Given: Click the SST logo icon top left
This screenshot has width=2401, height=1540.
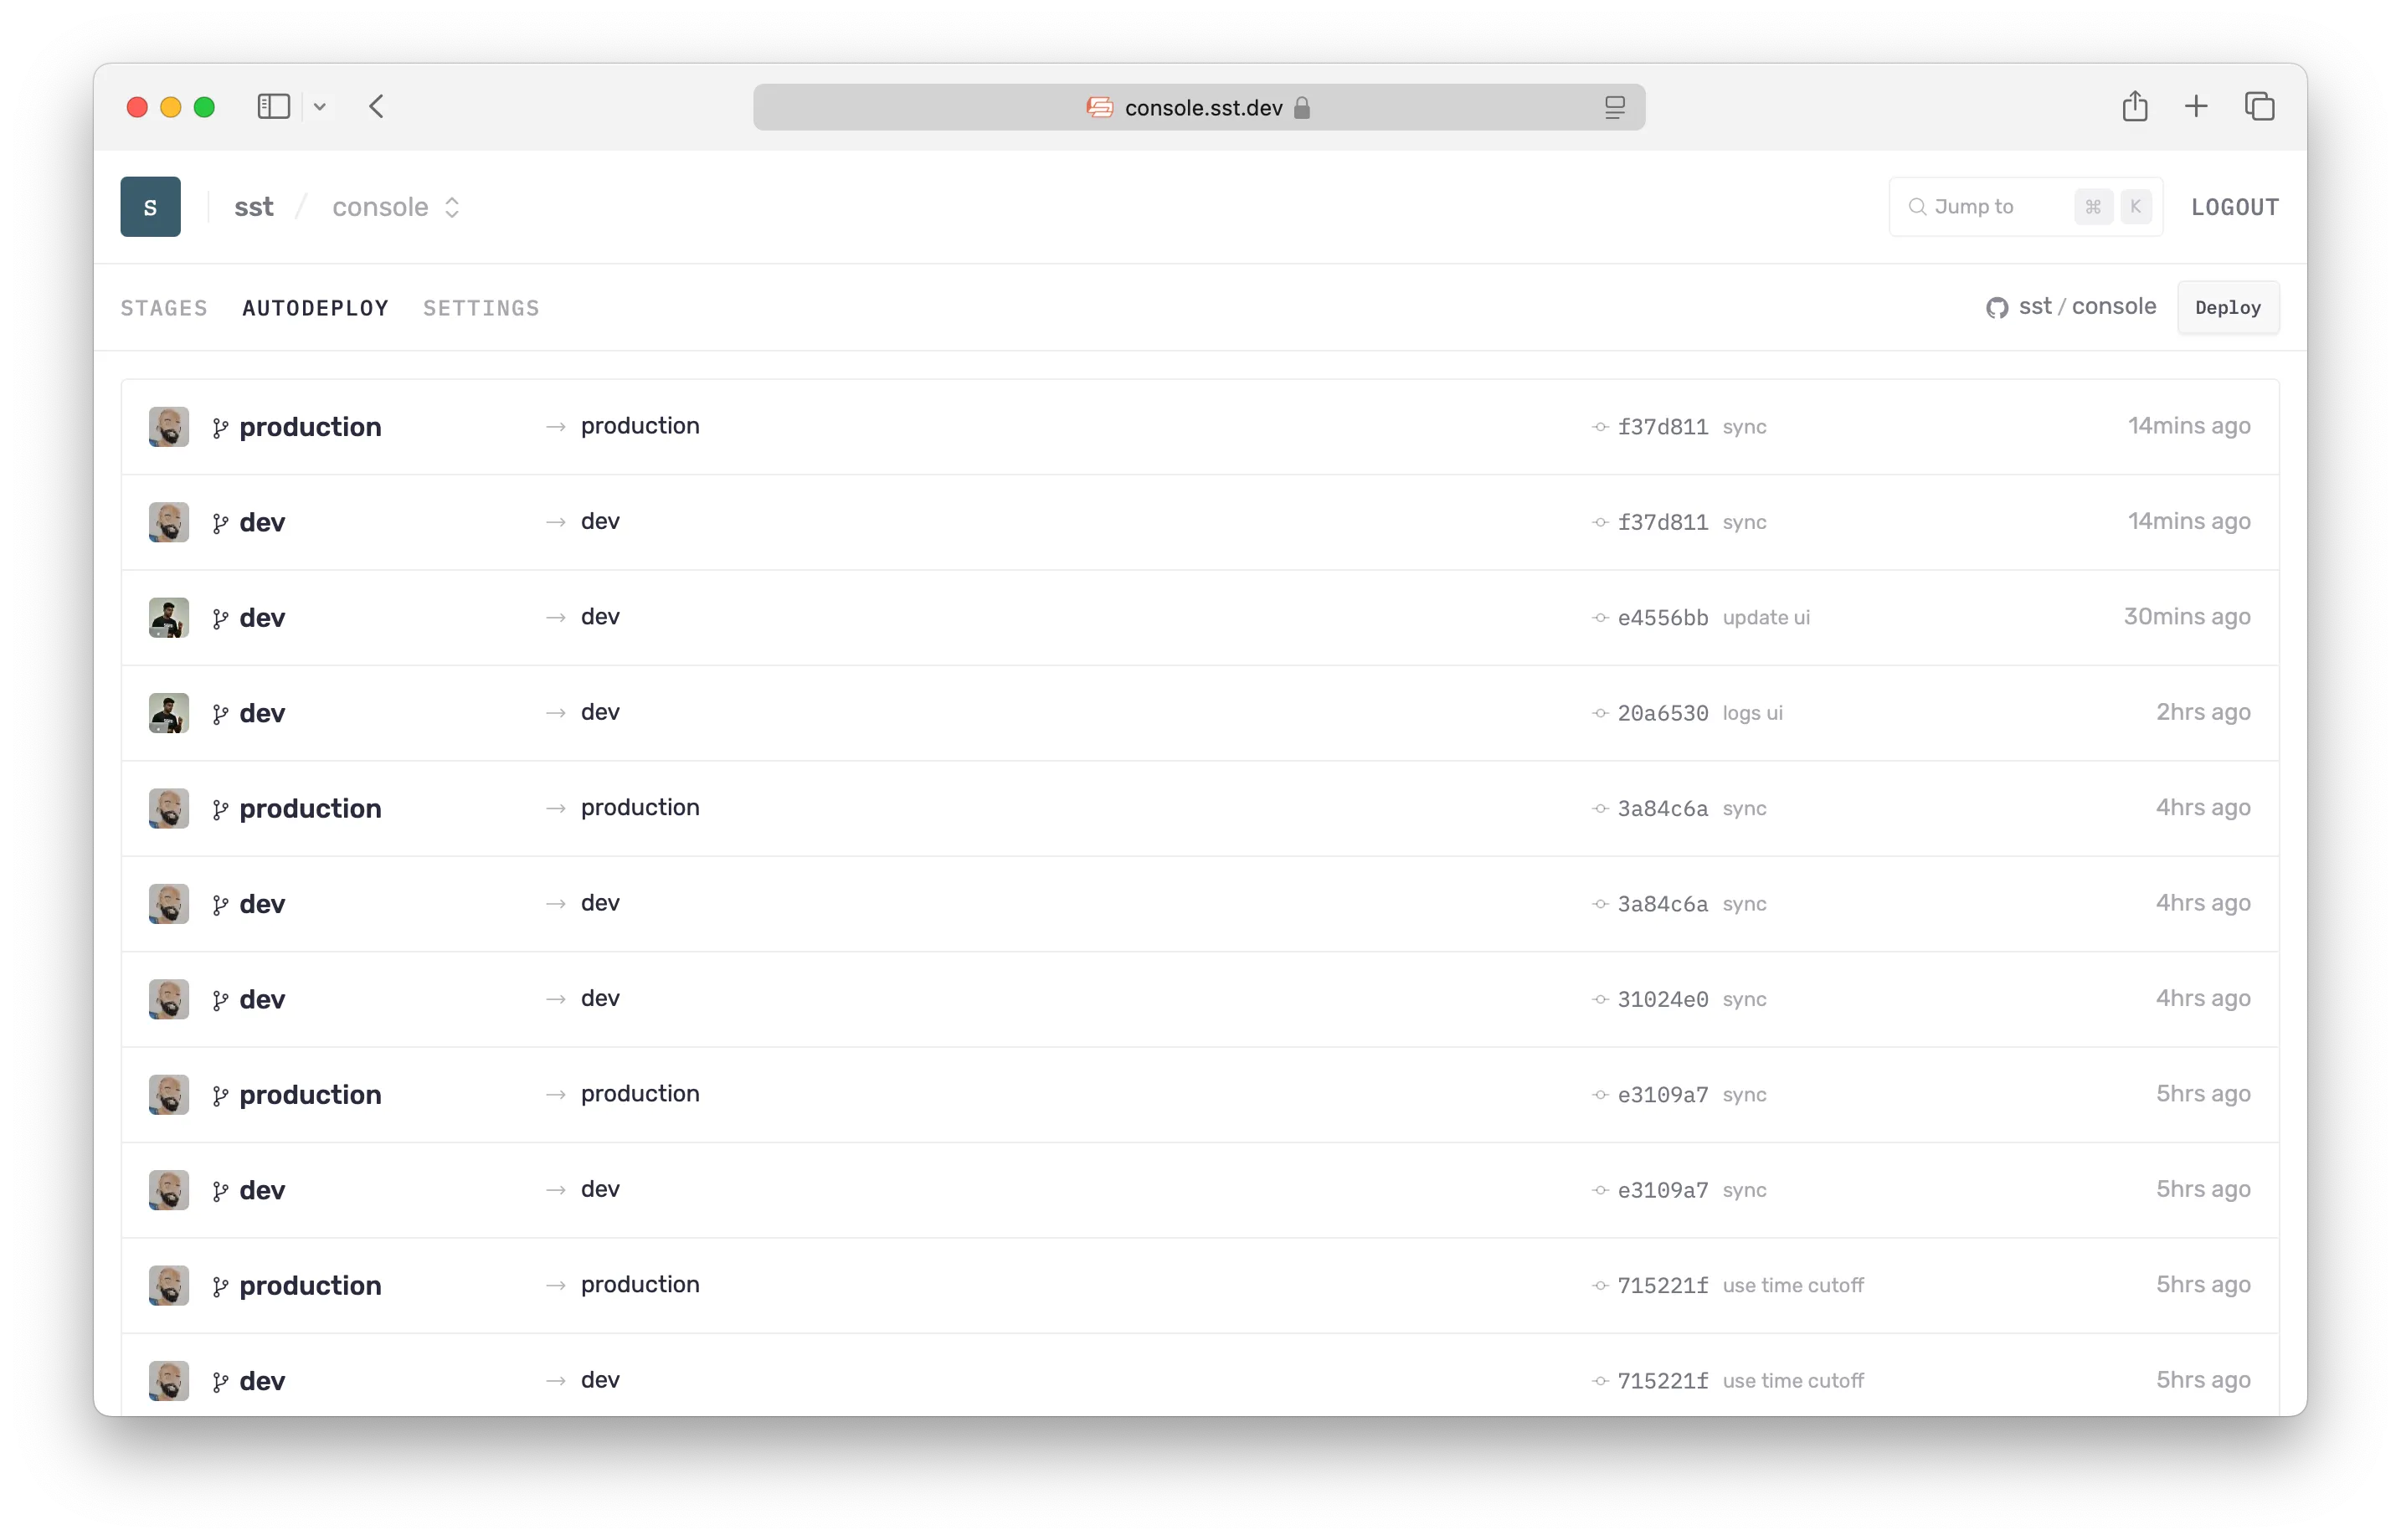Looking at the screenshot, I should [151, 207].
